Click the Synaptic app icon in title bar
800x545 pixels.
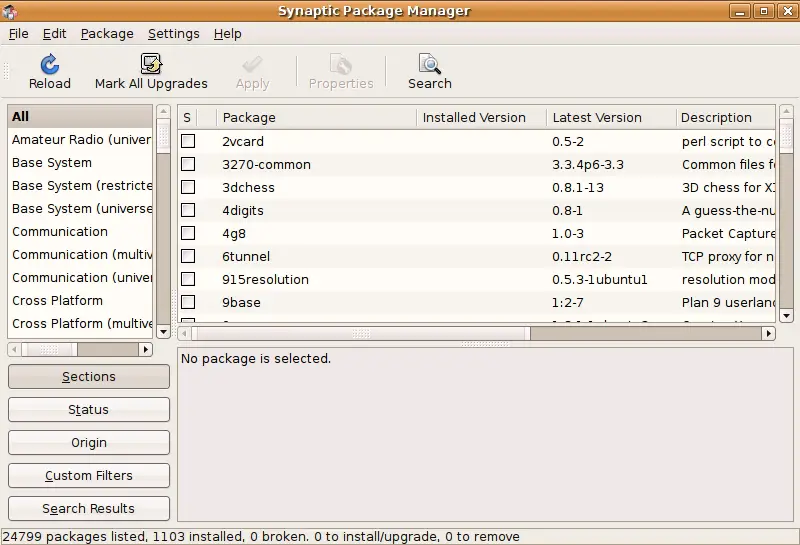click(x=10, y=11)
